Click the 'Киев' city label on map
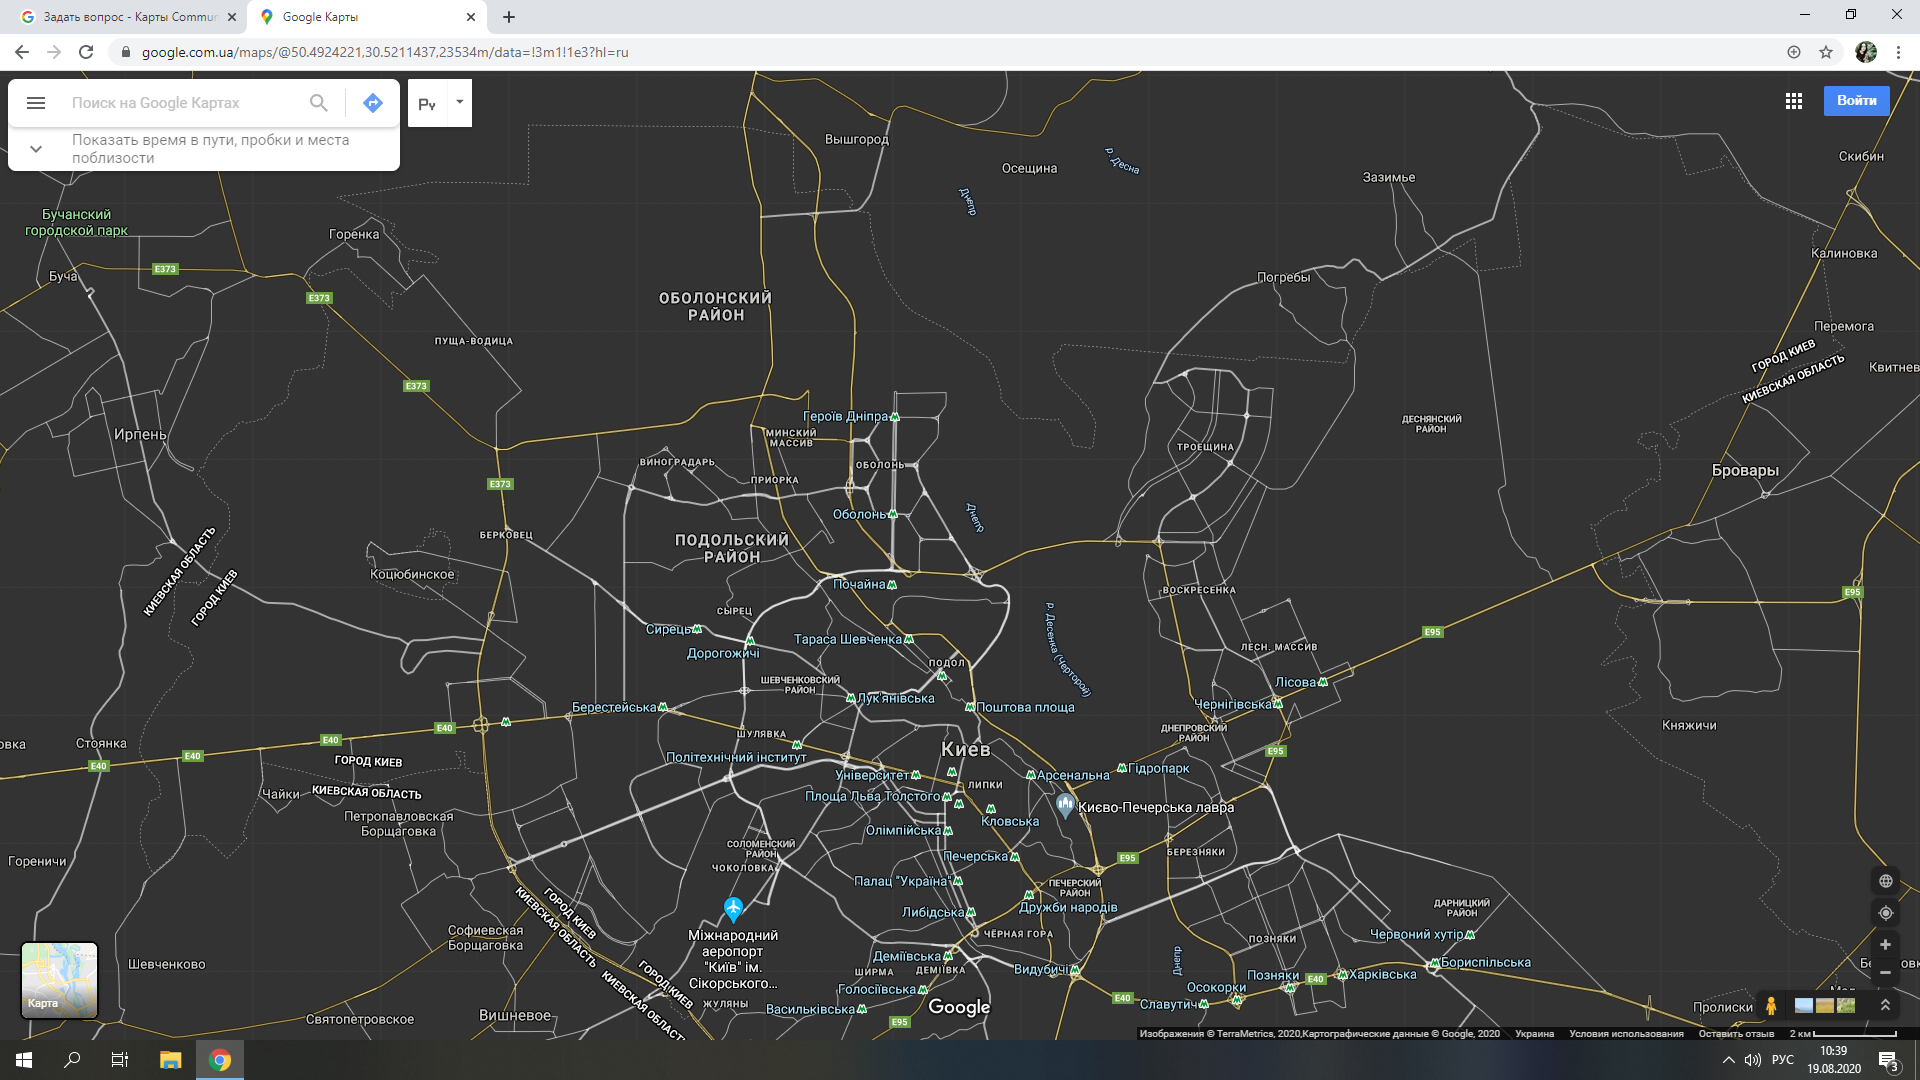Viewport: 1920px width, 1080px height. coord(966,749)
